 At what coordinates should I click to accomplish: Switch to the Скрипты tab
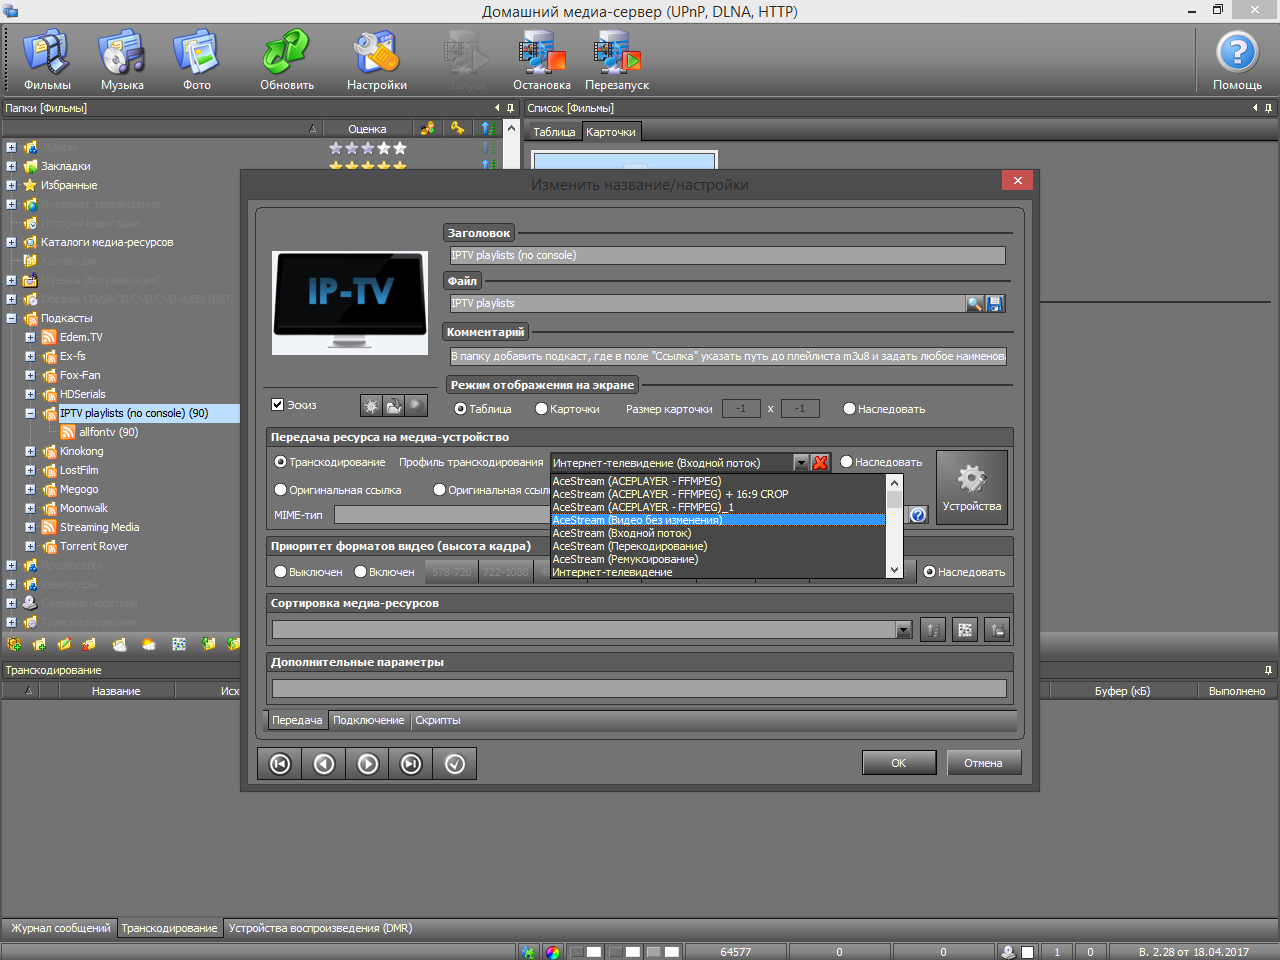(437, 720)
